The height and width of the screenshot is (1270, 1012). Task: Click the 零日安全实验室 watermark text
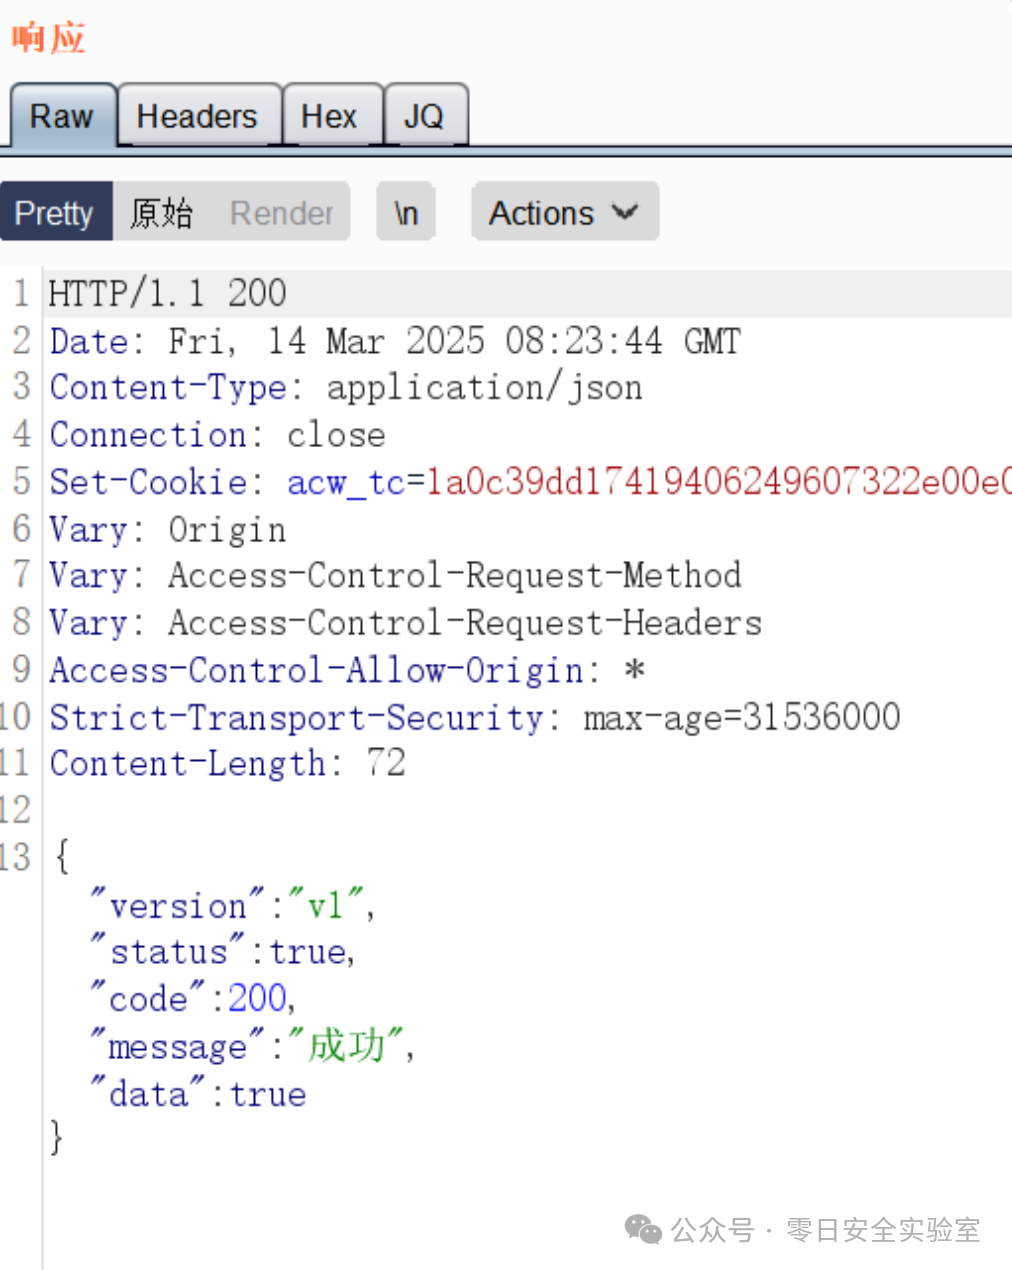tap(882, 1229)
